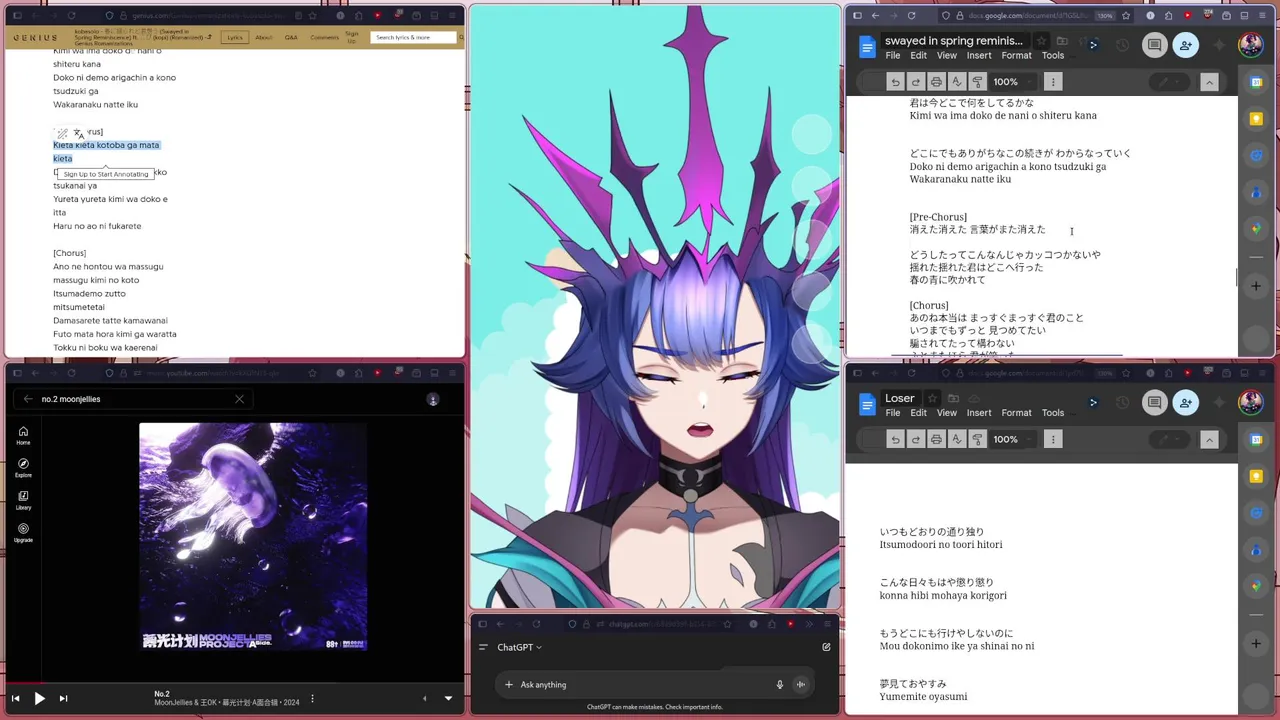Click Sign Up link on Genius header
Image resolution: width=1280 pixels, height=720 pixels.
pyautogui.click(x=352, y=37)
